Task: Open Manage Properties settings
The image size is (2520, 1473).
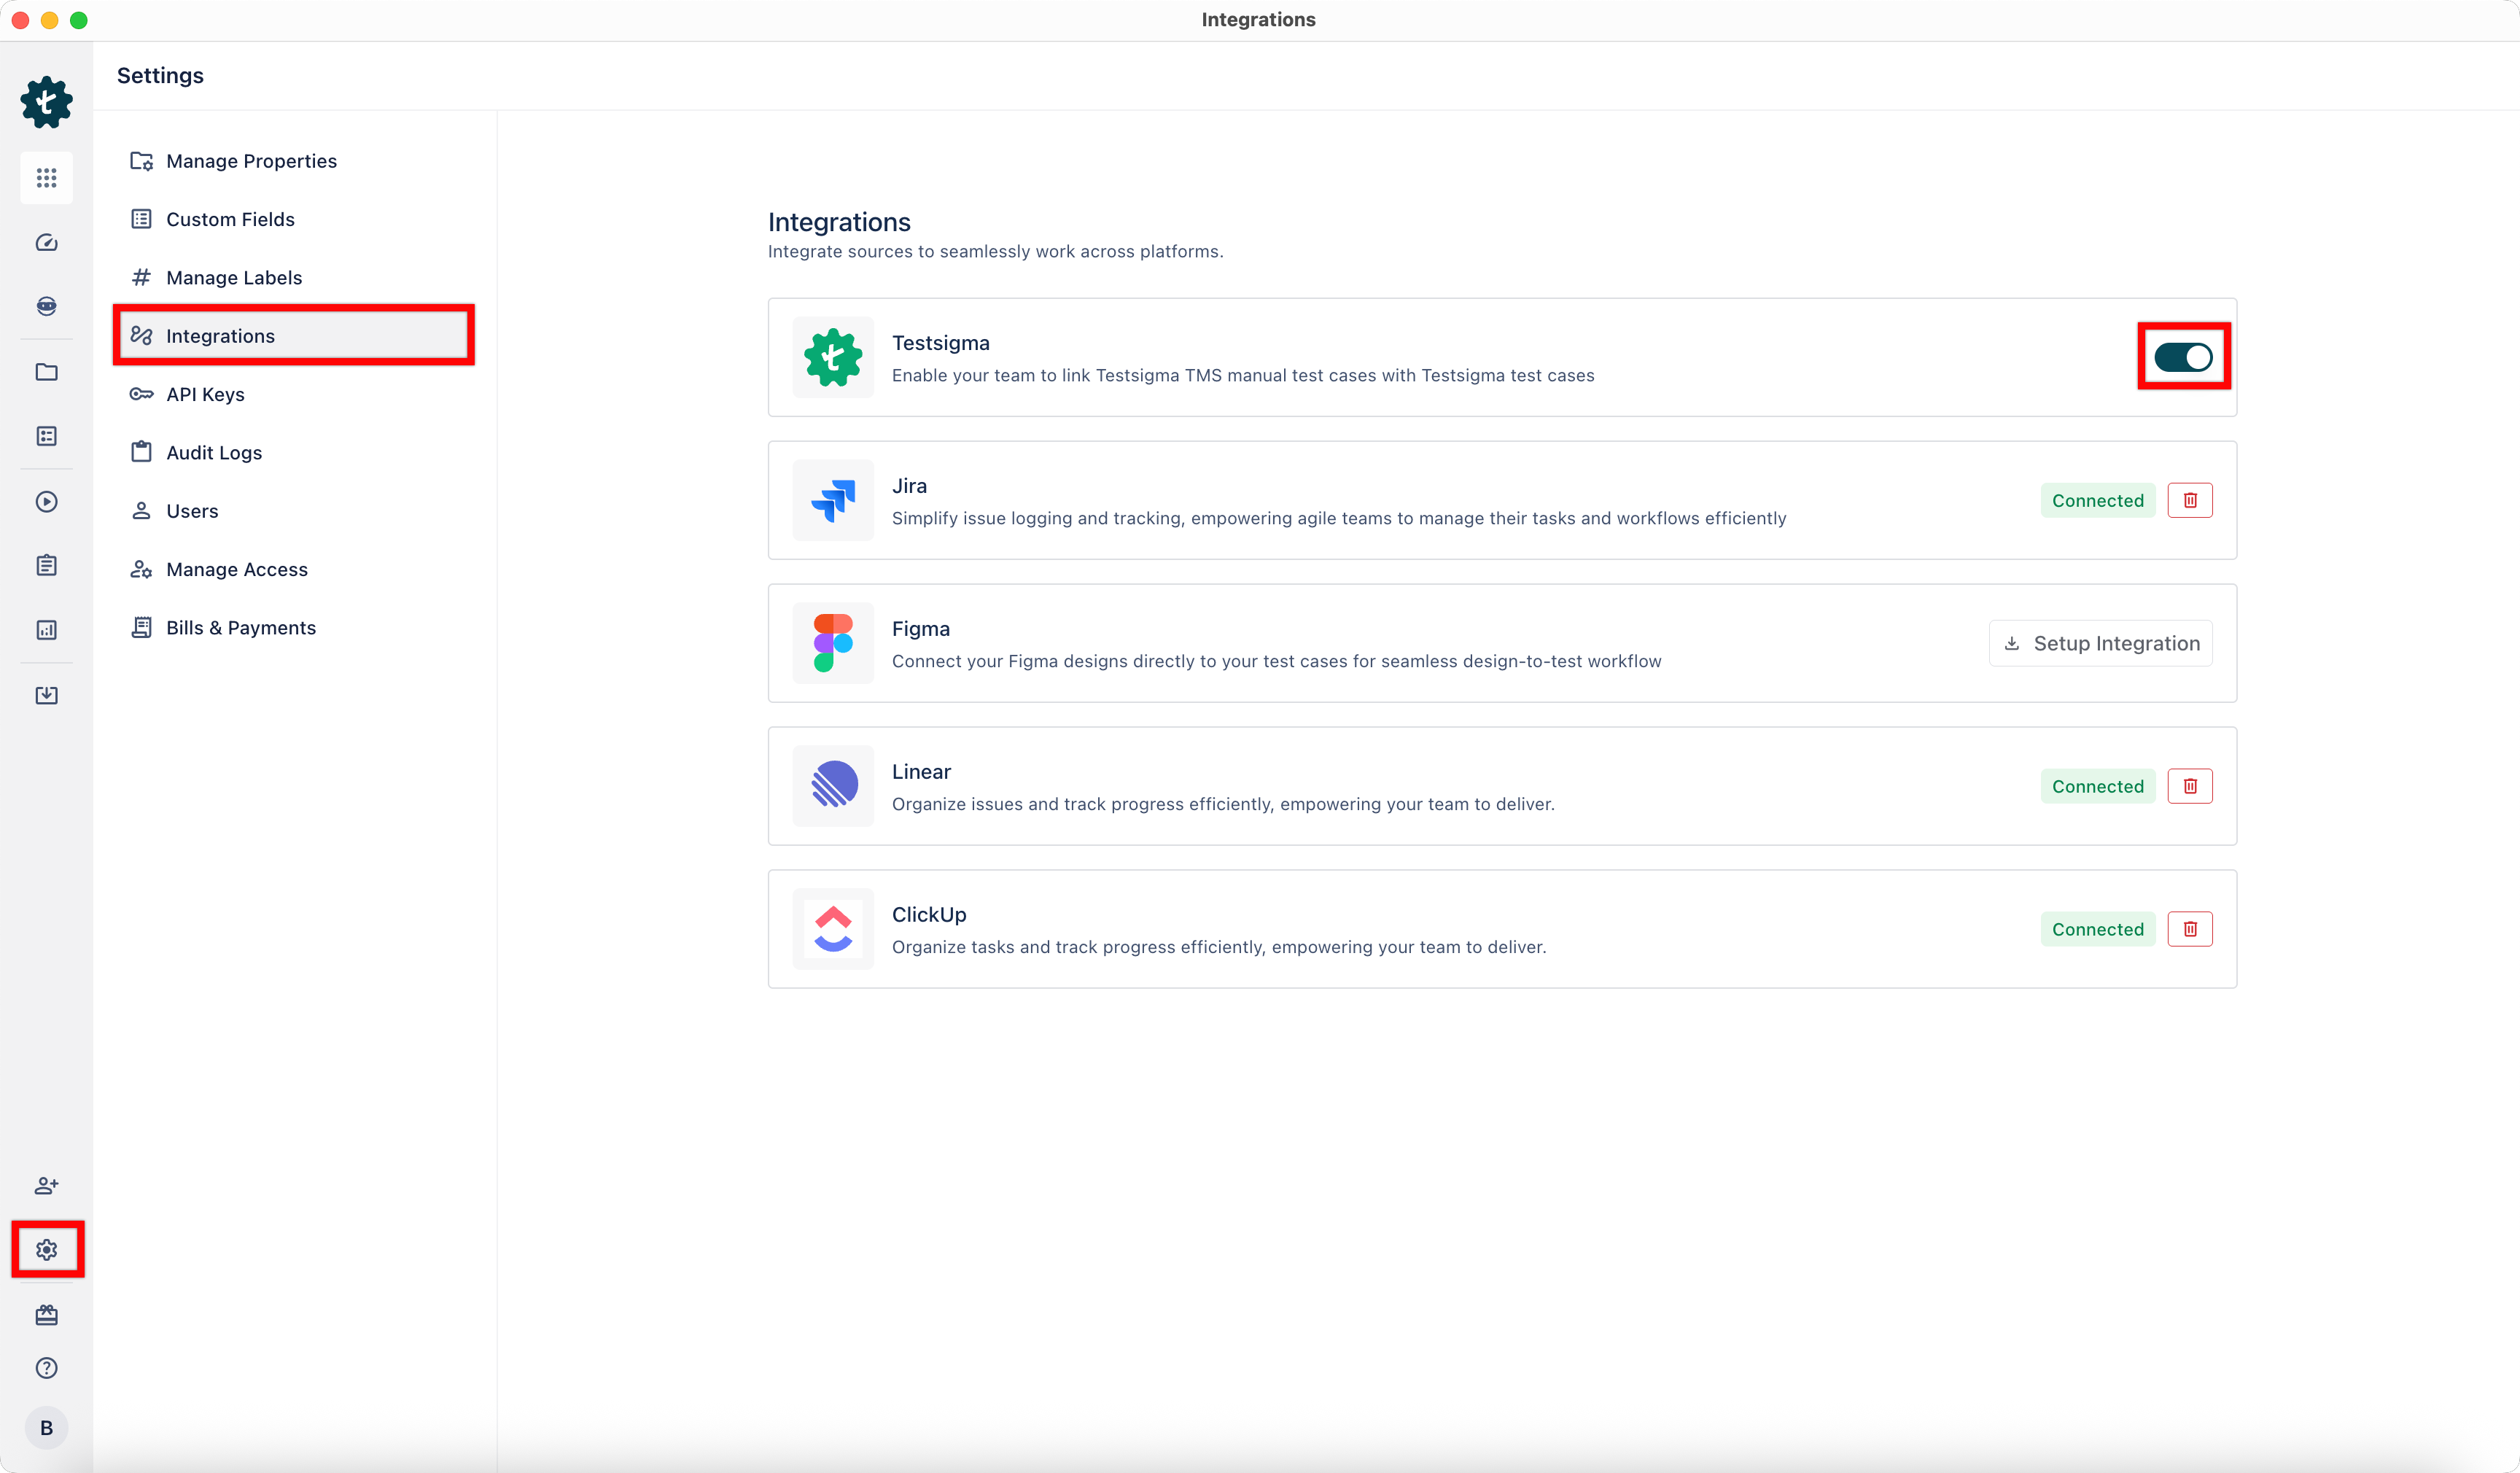Action: 294,161
